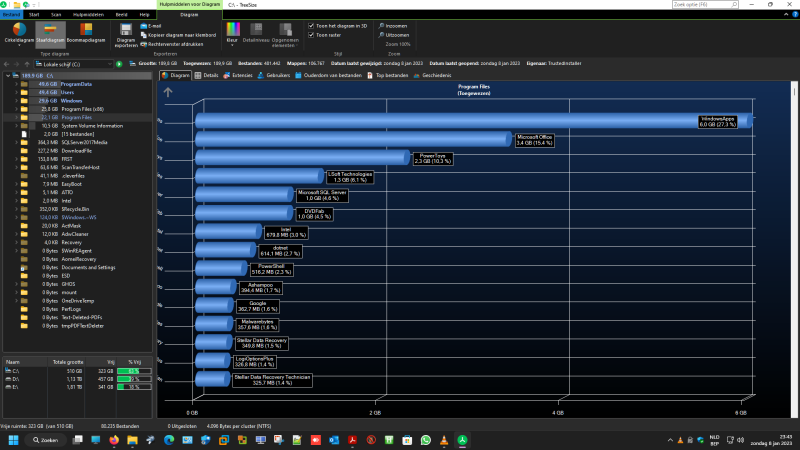Image resolution: width=800 pixels, height=450 pixels.
Task: Toggle the Toon het diagram in 3D checkbox
Action: click(x=311, y=25)
